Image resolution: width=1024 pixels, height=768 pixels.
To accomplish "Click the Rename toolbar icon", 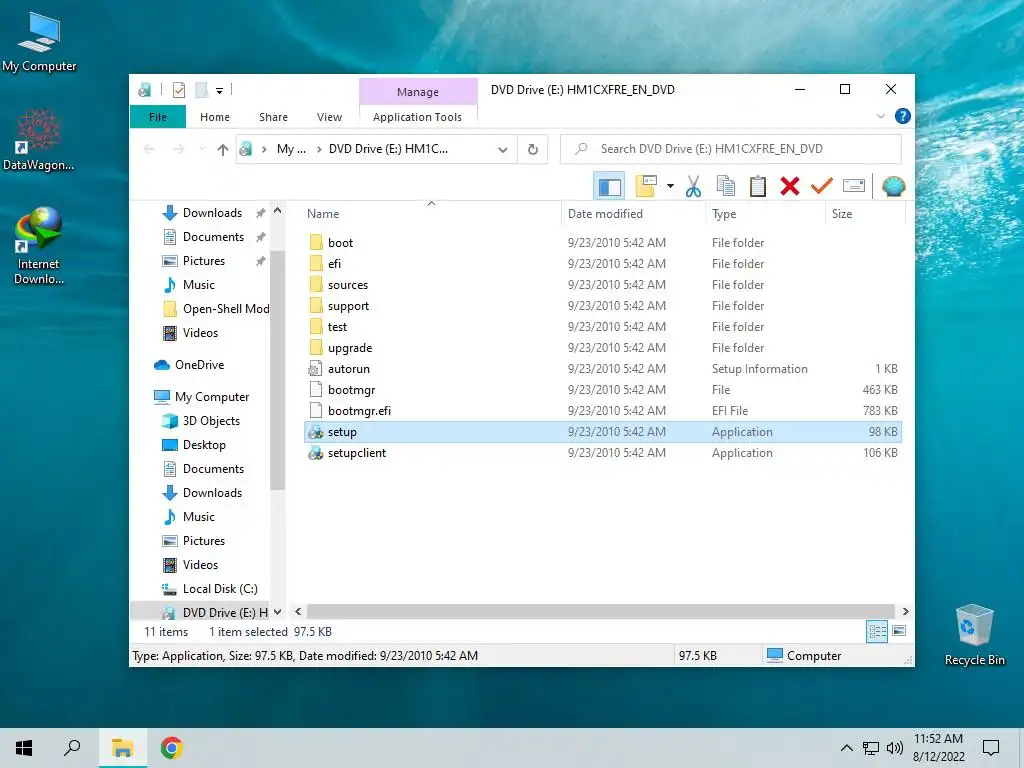I will point(854,186).
